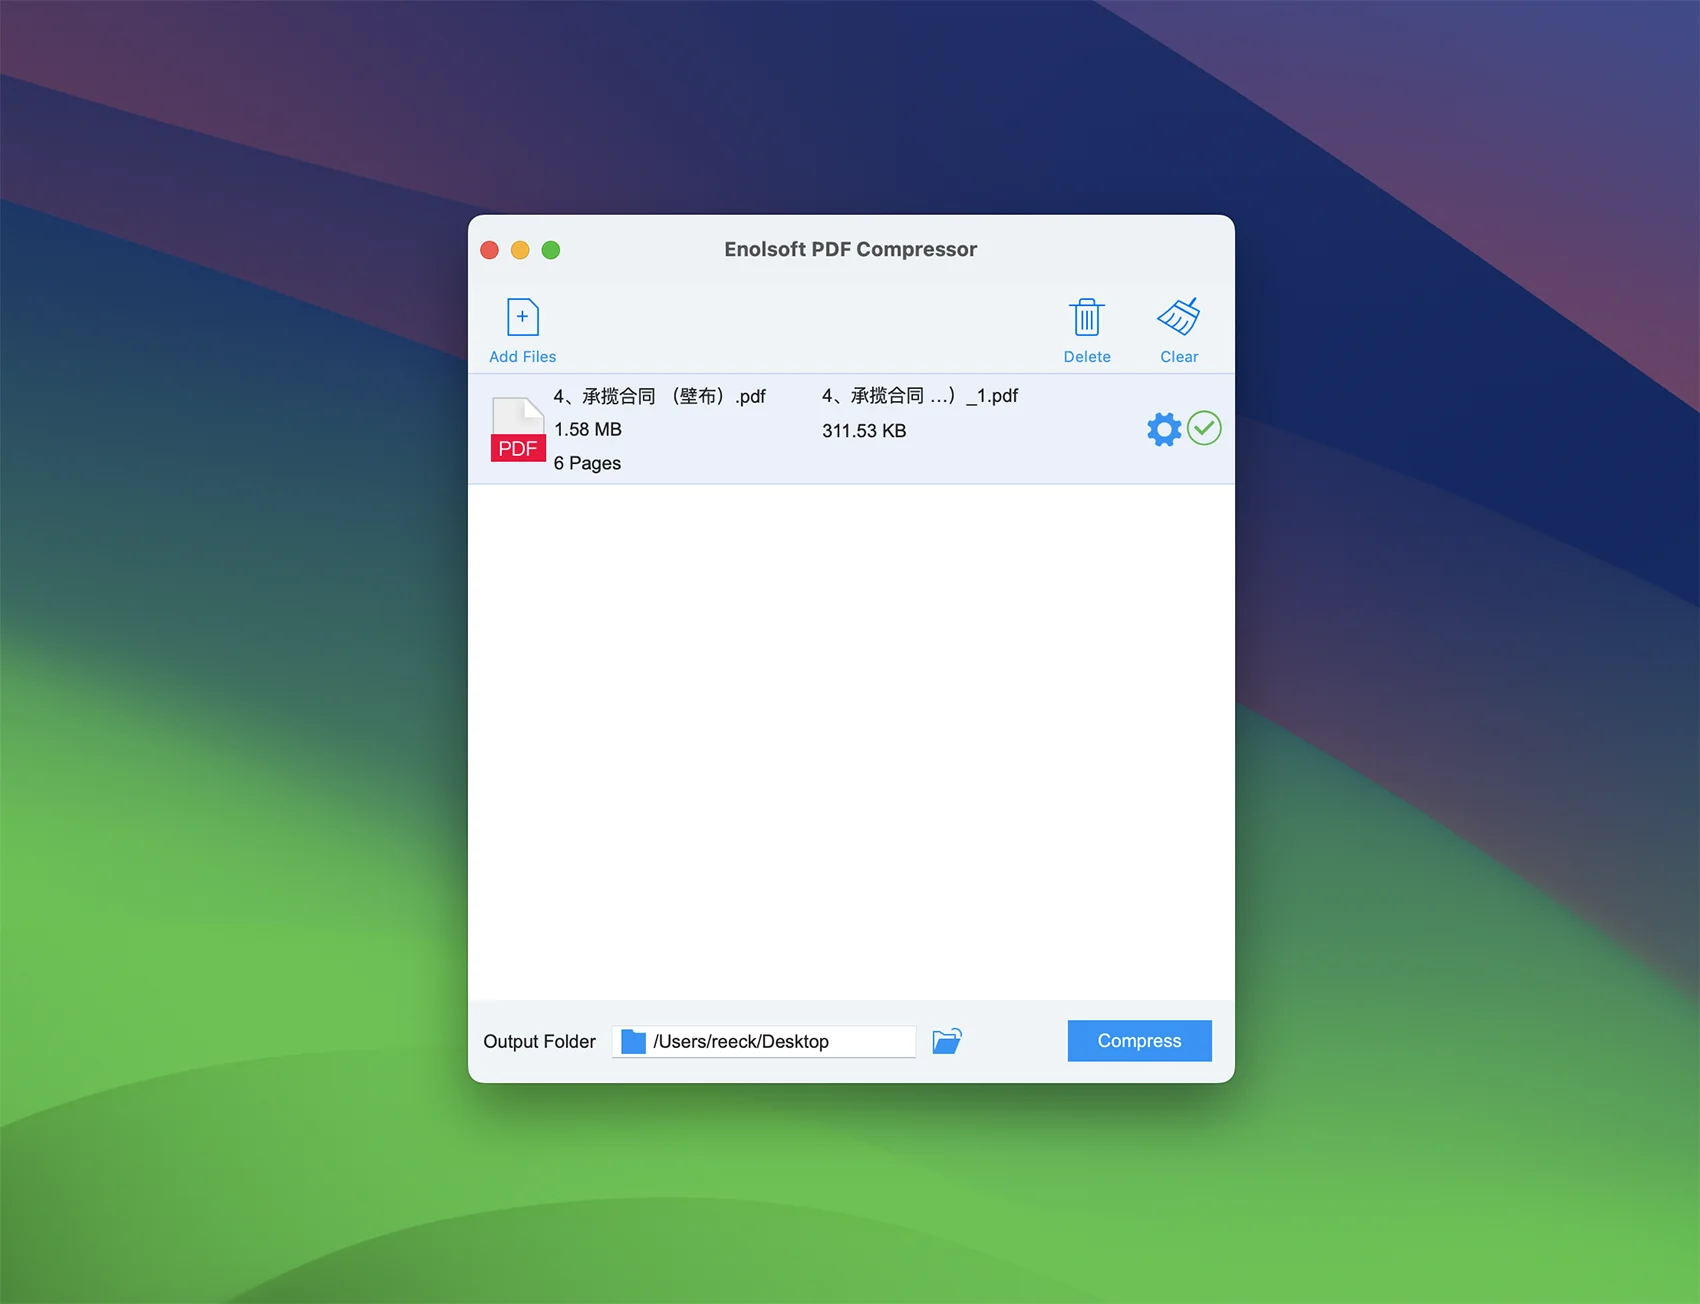
Task: Click the Clear broom icon
Action: [x=1179, y=316]
